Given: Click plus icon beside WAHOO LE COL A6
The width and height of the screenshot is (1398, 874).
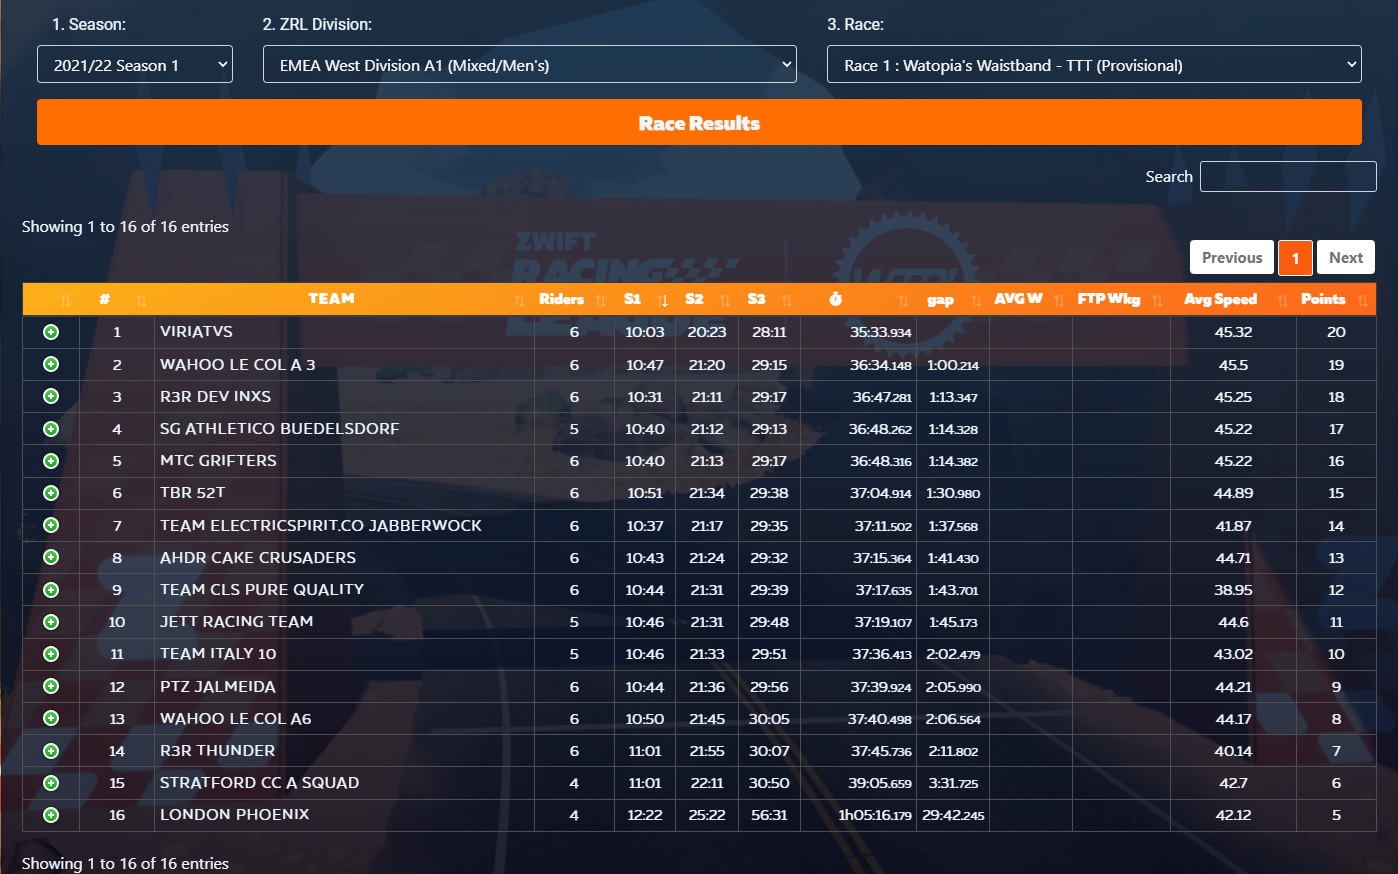Looking at the screenshot, I should 51,718.
